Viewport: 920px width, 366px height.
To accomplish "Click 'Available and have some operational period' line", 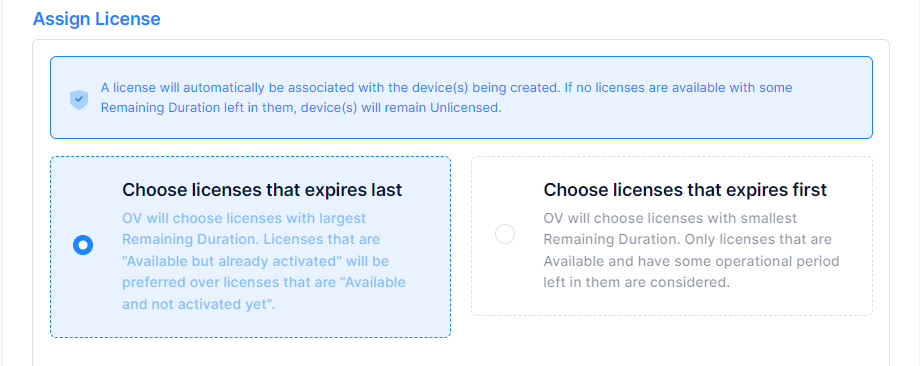I will [691, 261].
